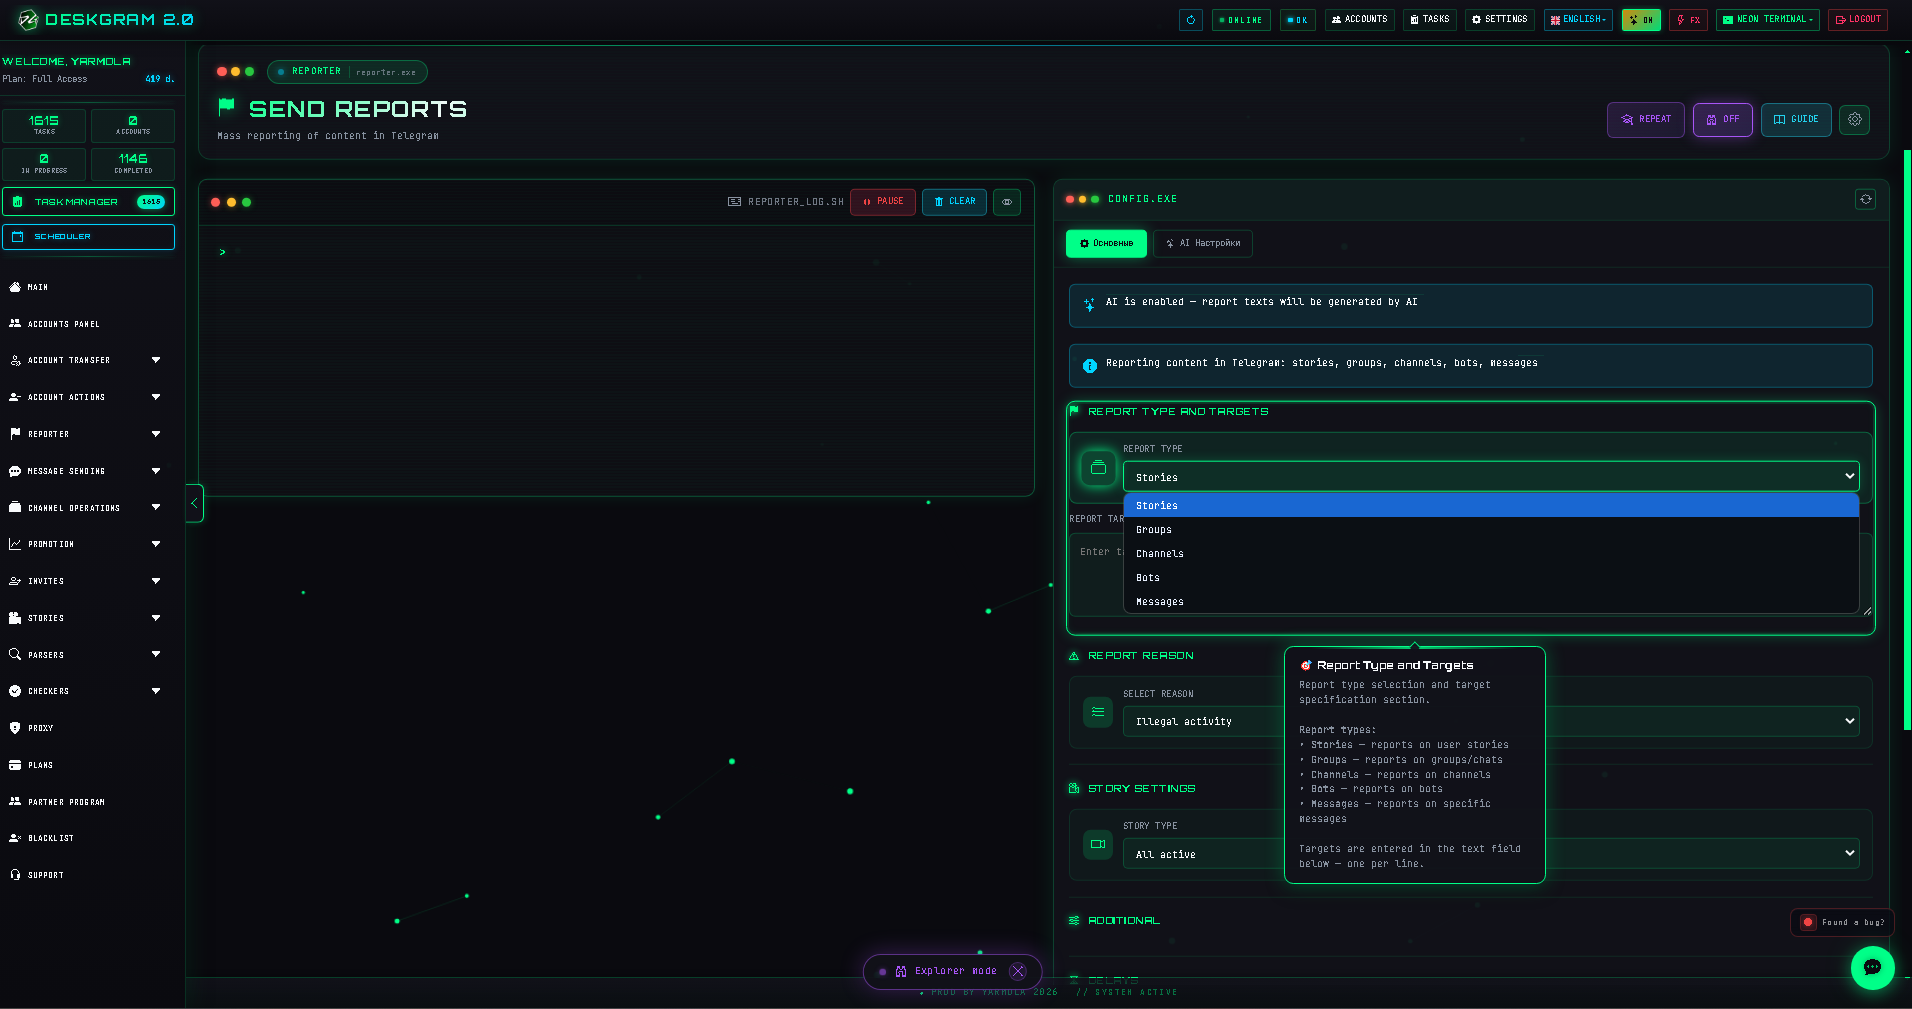Viewport: 1912px width, 1009px height.
Task: Click the sidebar collapse arrow handle
Action: click(194, 503)
